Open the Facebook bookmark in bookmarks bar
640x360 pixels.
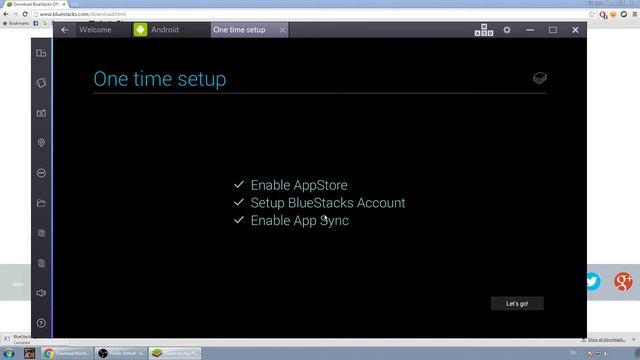(x=36, y=23)
